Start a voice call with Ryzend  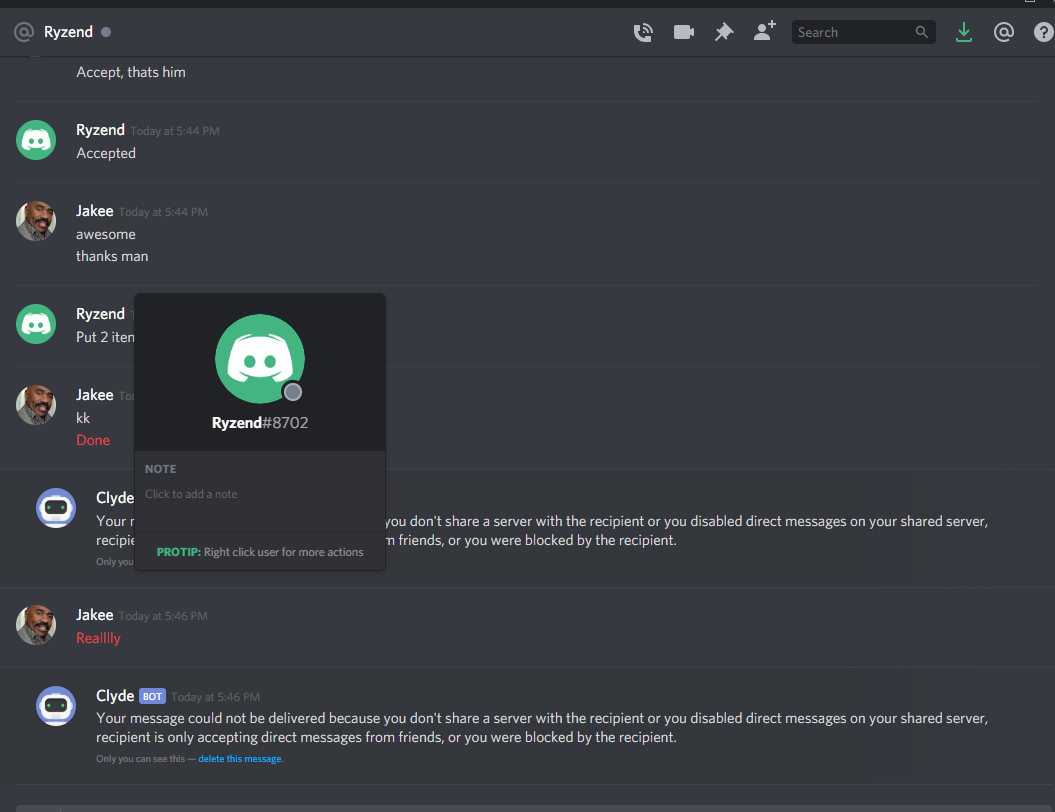643,32
